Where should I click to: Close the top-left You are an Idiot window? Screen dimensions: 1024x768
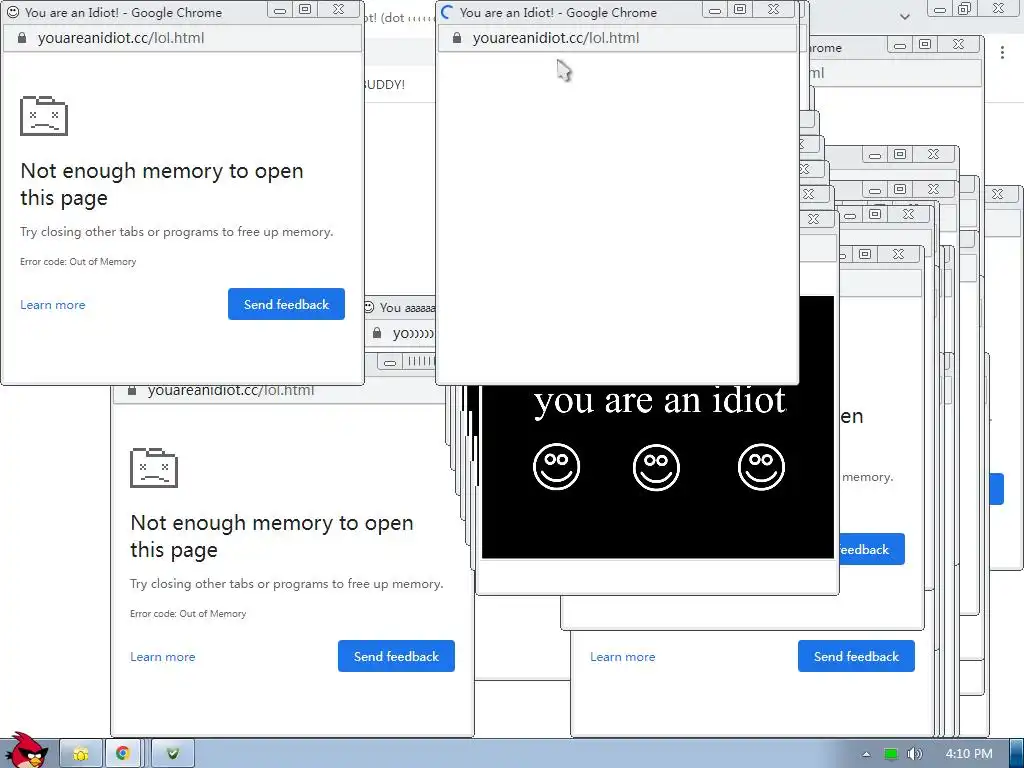click(x=338, y=10)
